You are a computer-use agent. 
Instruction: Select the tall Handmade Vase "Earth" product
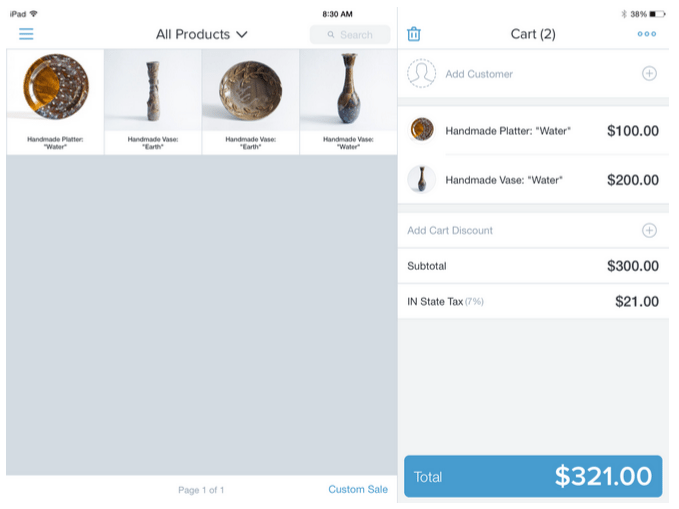(153, 102)
